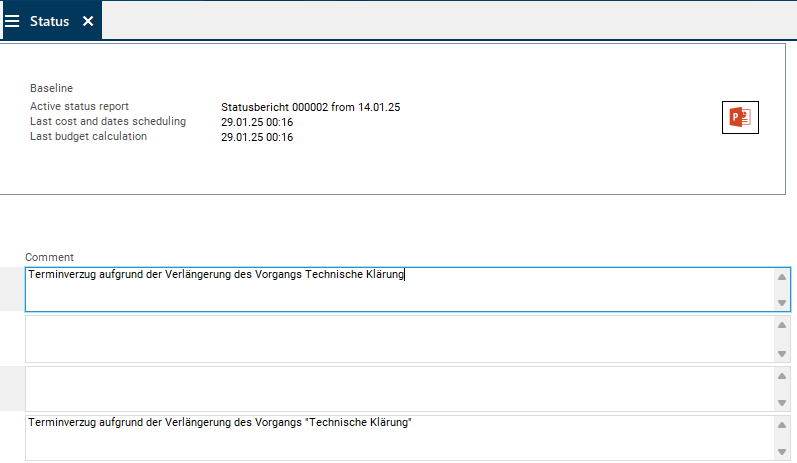
Task: Open the hamburger menu next to Status
Action: [13, 21]
